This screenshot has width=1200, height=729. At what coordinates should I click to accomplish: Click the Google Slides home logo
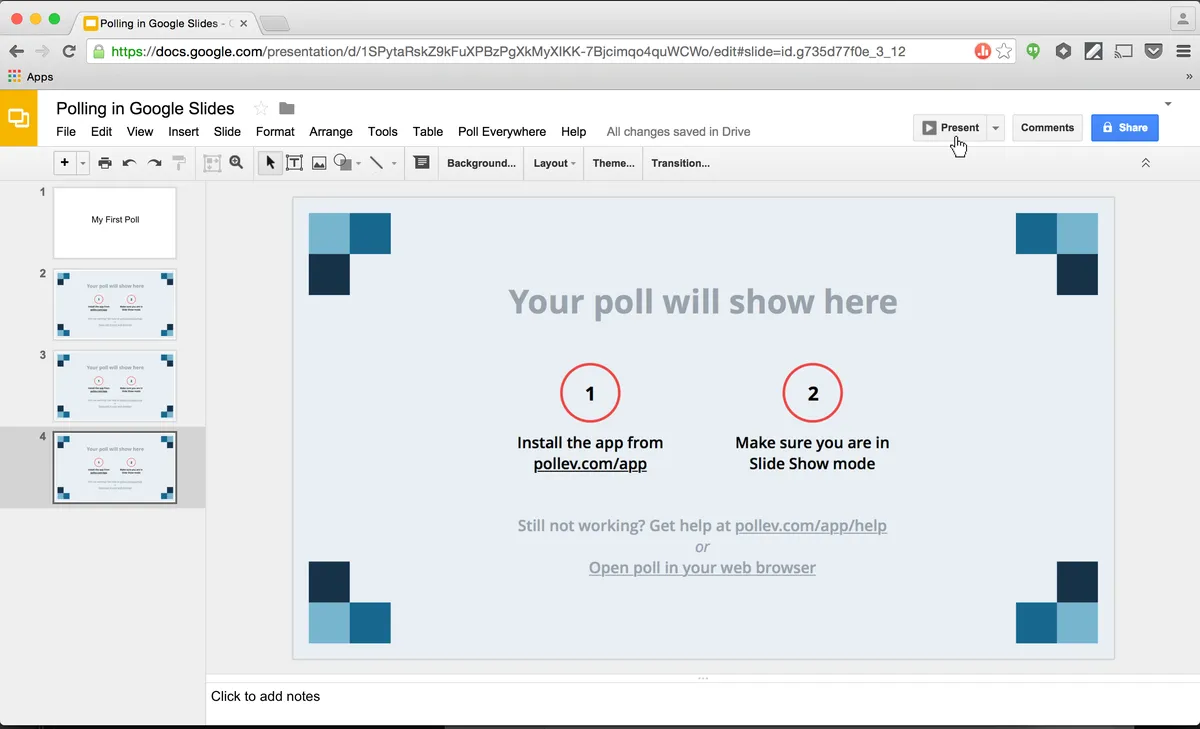18,118
